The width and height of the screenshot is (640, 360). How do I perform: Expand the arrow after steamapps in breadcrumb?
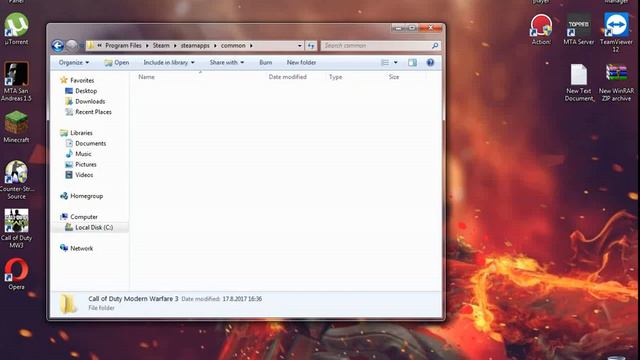(215, 46)
